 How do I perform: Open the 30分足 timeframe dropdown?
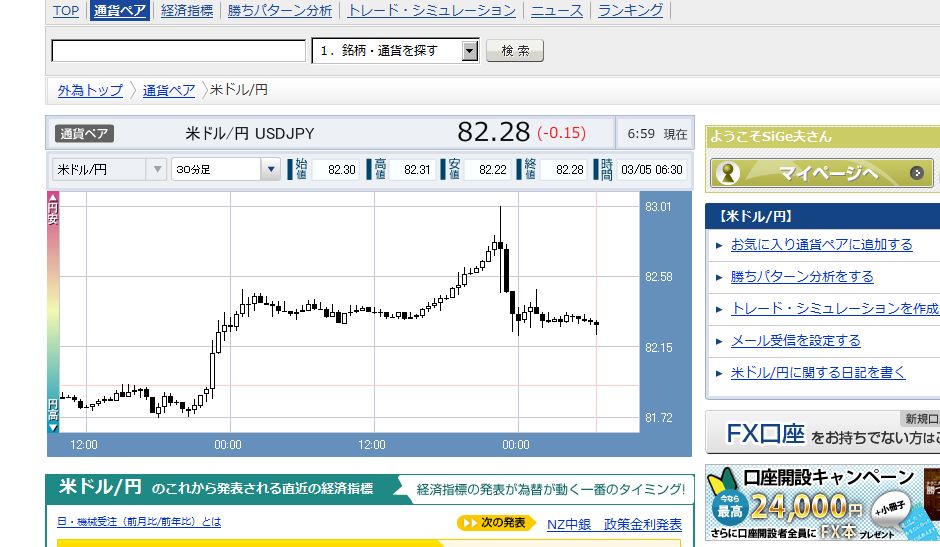[x=225, y=169]
